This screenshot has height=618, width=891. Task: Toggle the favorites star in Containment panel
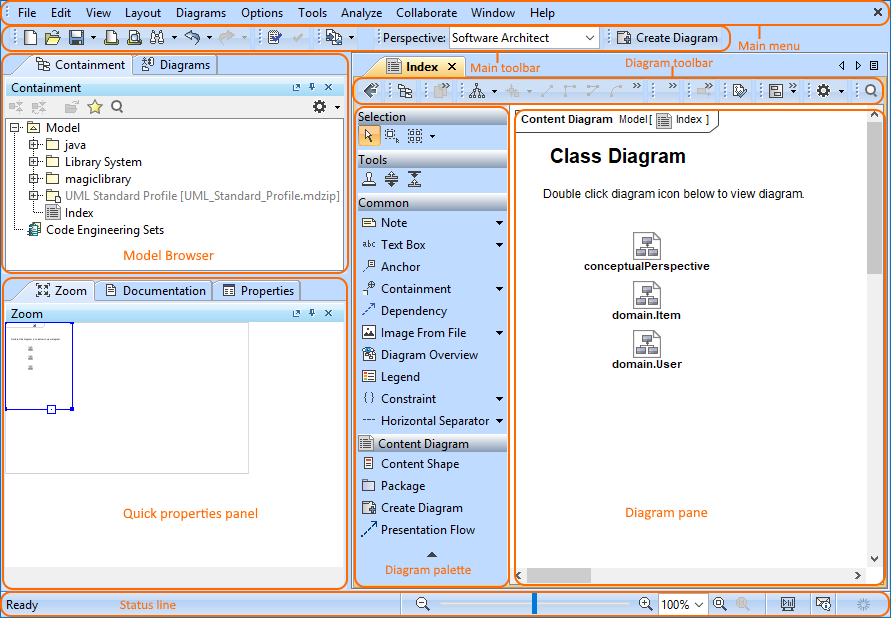point(95,106)
